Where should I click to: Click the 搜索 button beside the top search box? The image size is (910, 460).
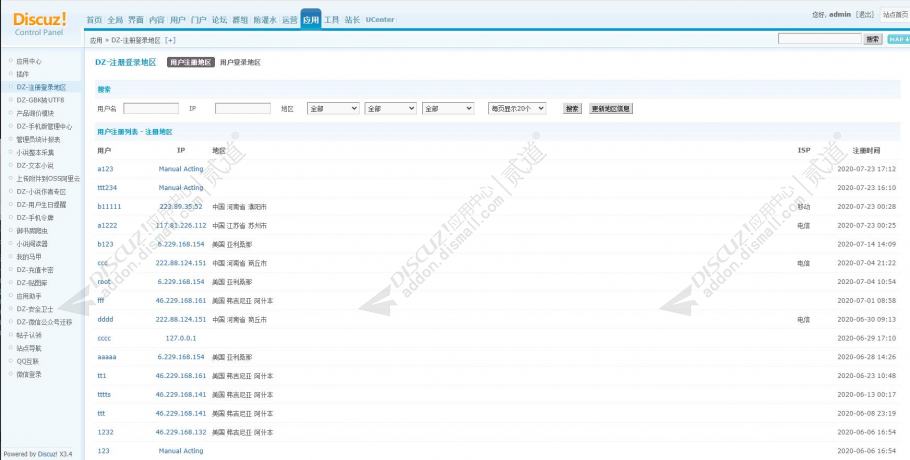coord(873,39)
